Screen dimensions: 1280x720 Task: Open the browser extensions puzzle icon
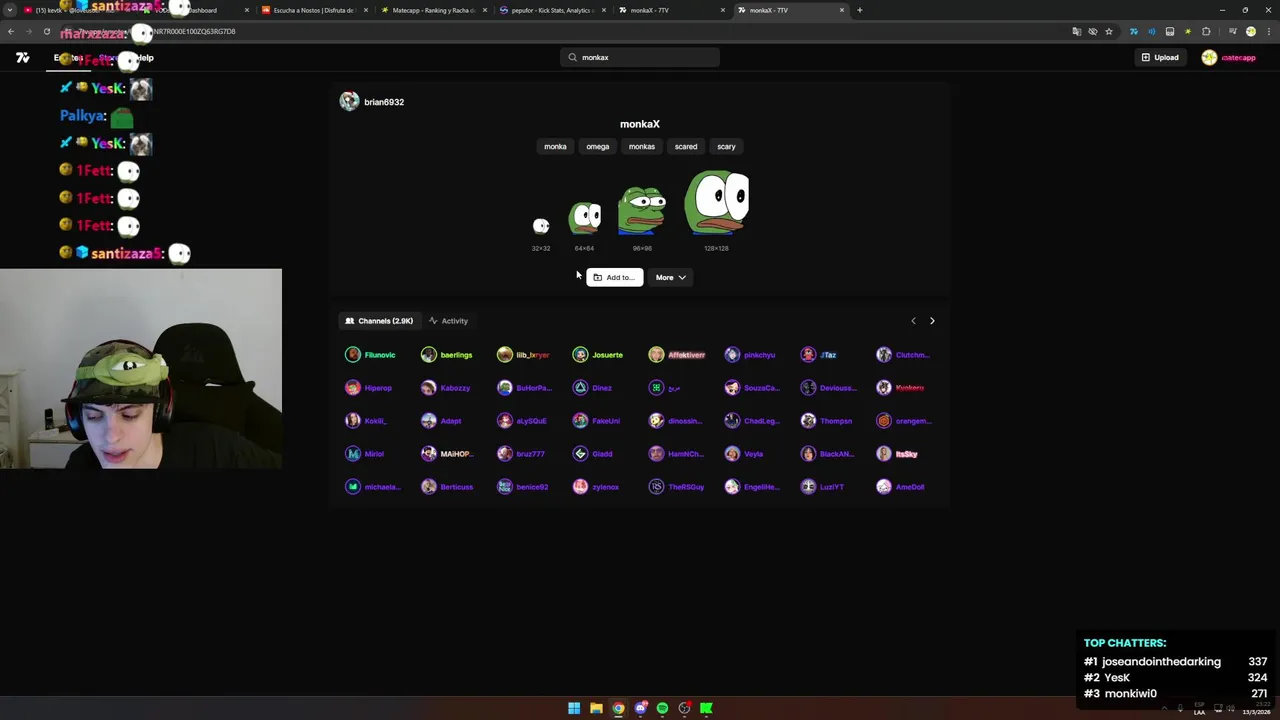1206,31
